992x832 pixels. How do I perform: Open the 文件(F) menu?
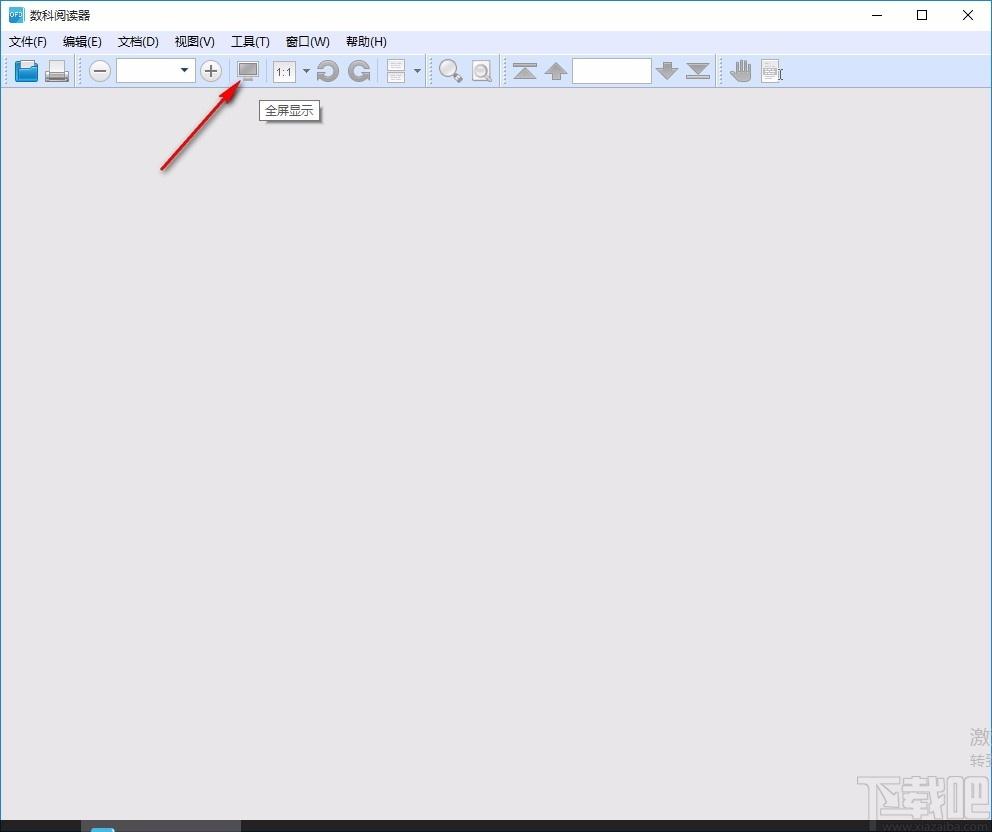click(28, 42)
